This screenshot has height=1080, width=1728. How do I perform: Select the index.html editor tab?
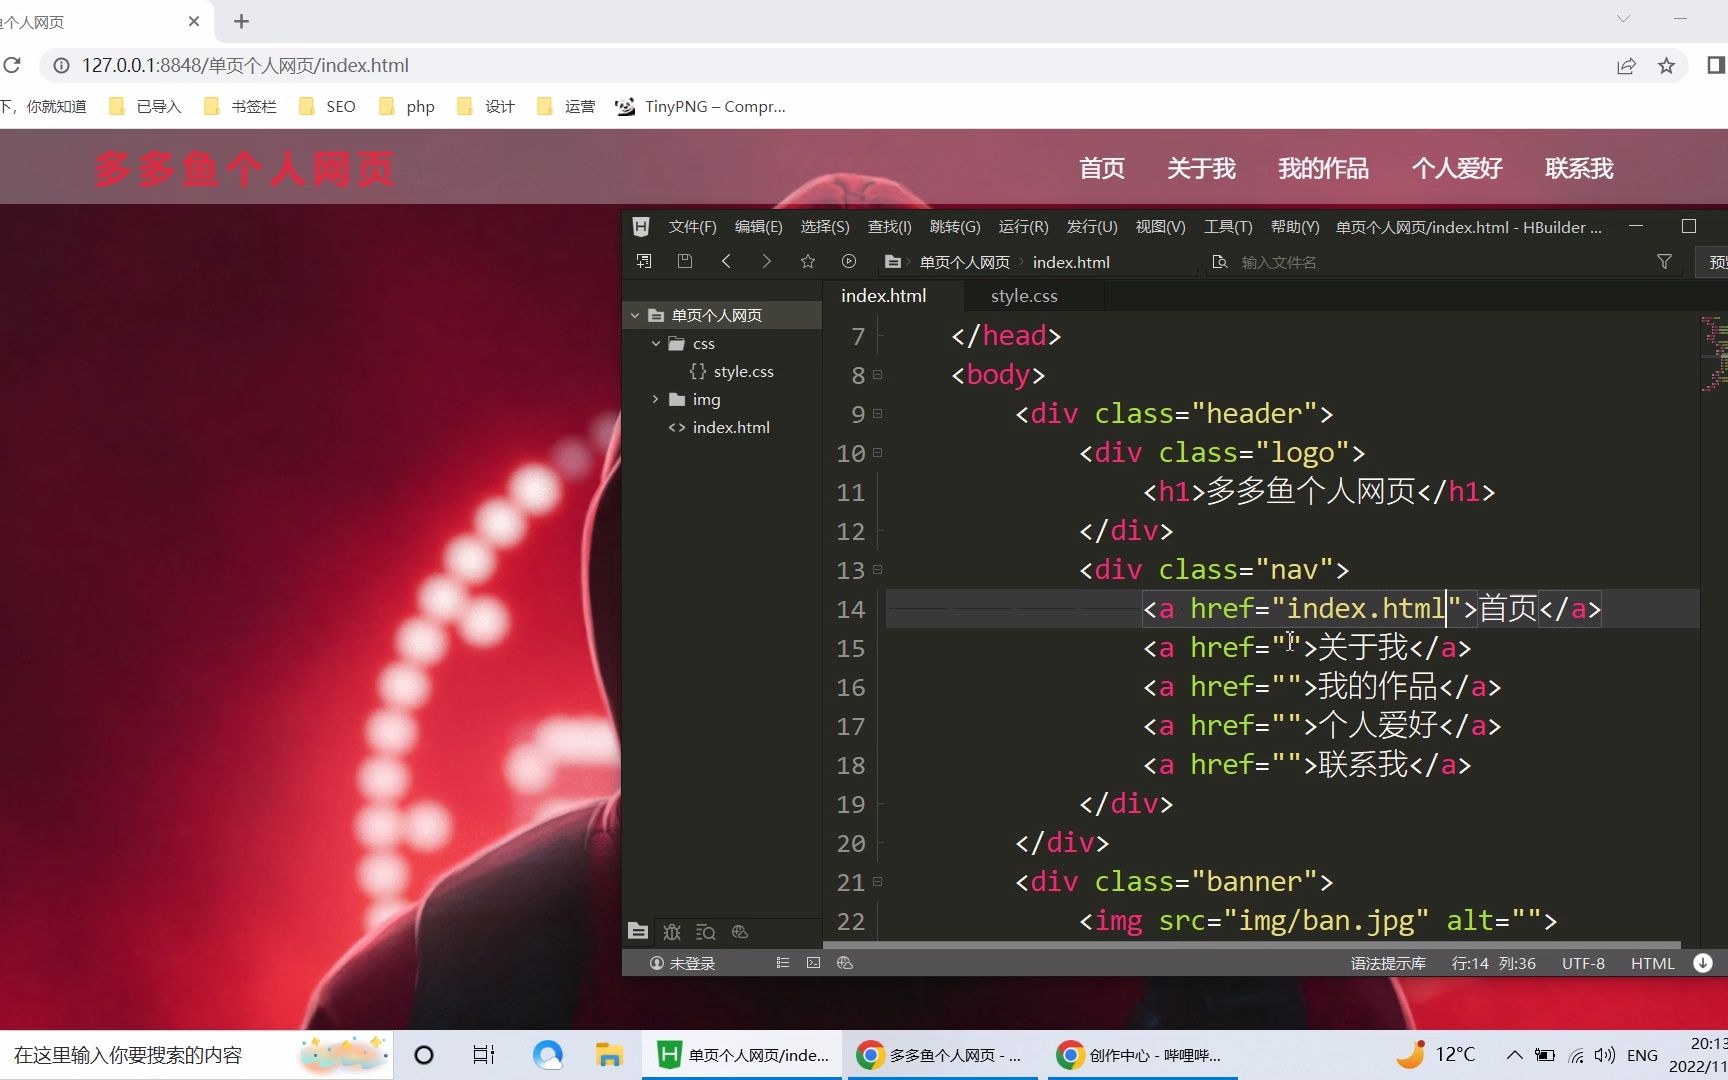[884, 296]
